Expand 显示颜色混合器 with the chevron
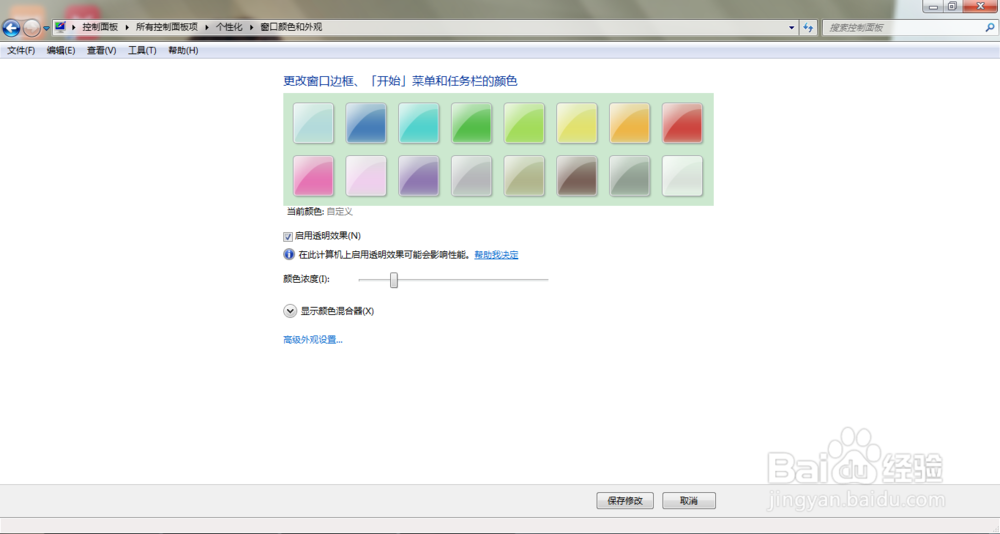 [x=290, y=311]
